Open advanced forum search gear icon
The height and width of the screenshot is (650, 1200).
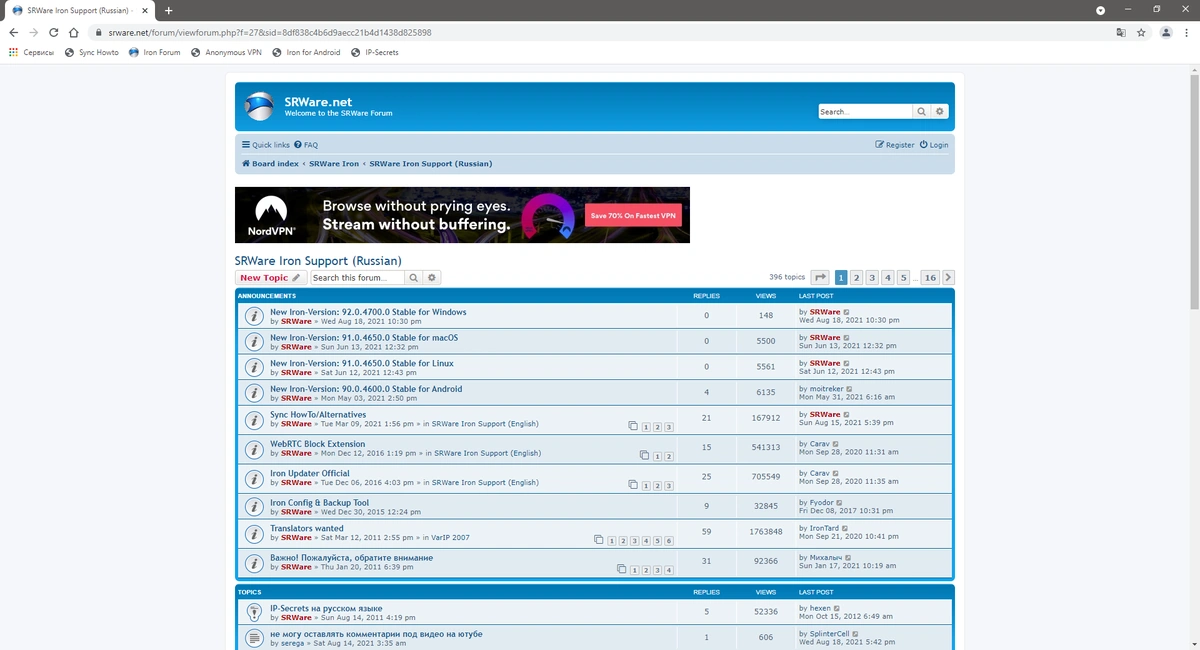pyautogui.click(x=432, y=277)
